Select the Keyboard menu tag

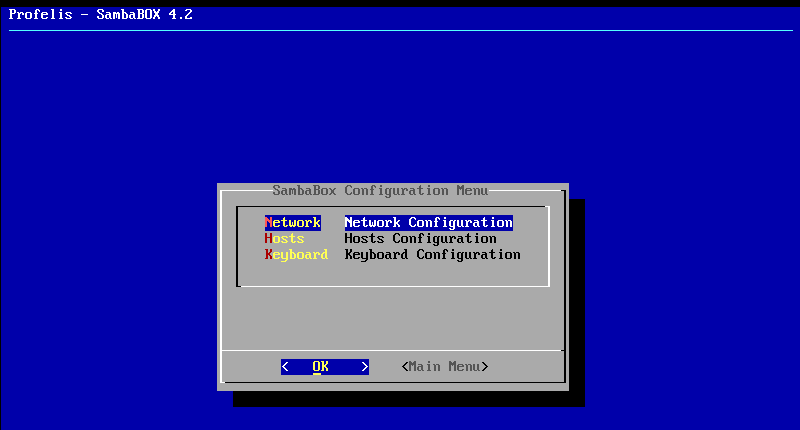296,254
